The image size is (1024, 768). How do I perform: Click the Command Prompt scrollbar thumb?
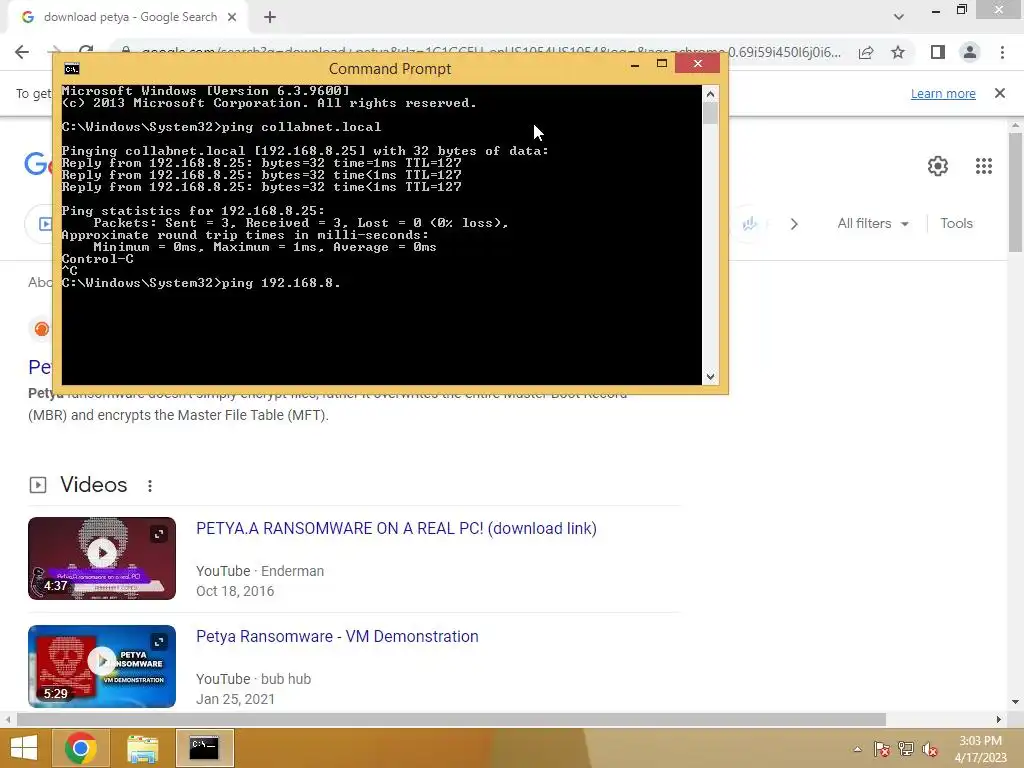pyautogui.click(x=711, y=114)
